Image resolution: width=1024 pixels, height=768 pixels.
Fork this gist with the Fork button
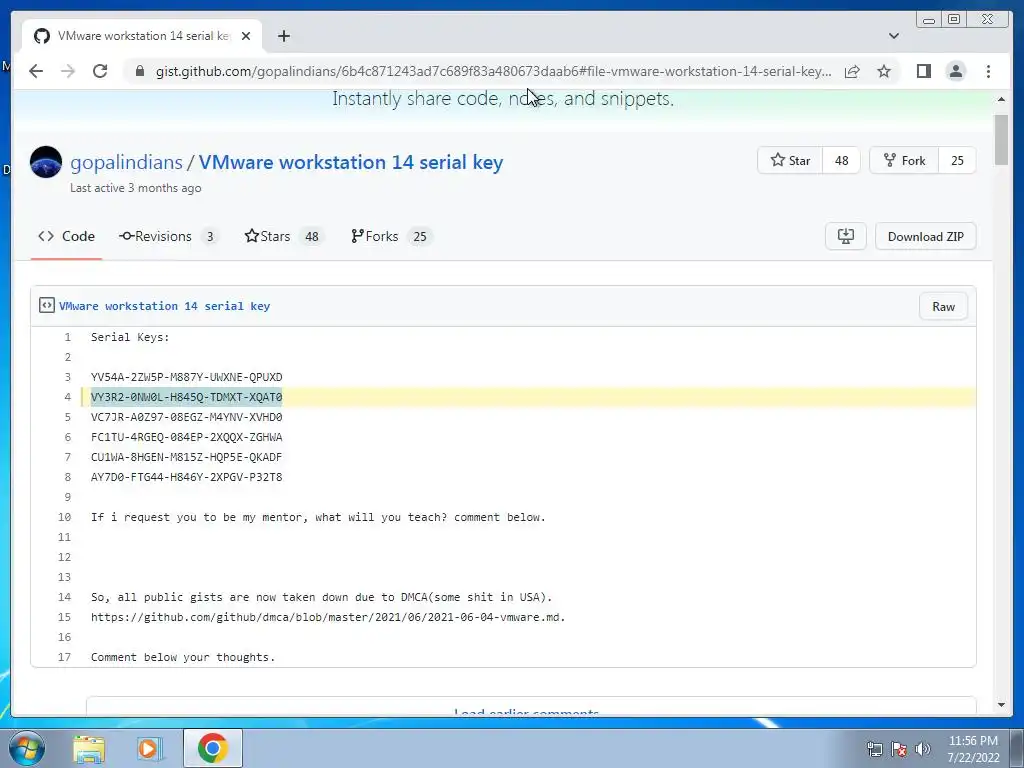(904, 160)
